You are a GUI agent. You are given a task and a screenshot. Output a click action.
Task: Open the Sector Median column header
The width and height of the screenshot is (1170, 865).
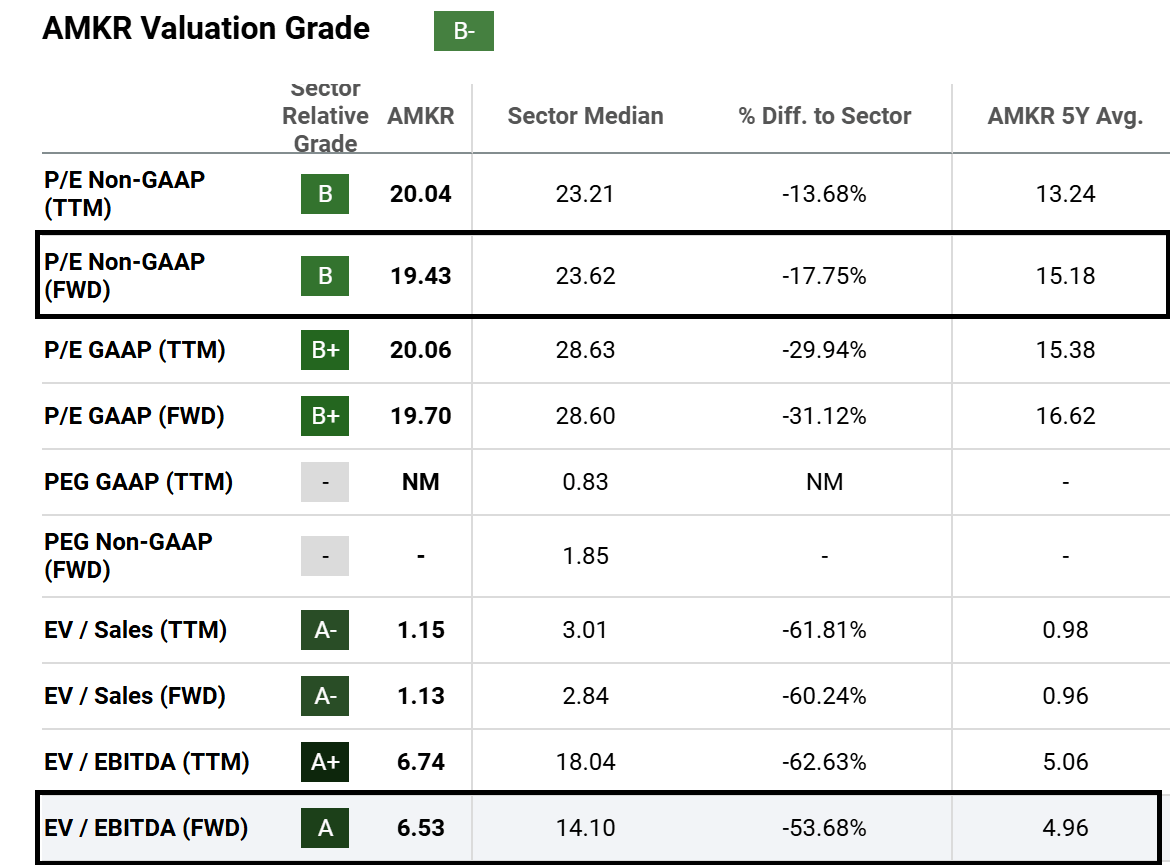[585, 116]
